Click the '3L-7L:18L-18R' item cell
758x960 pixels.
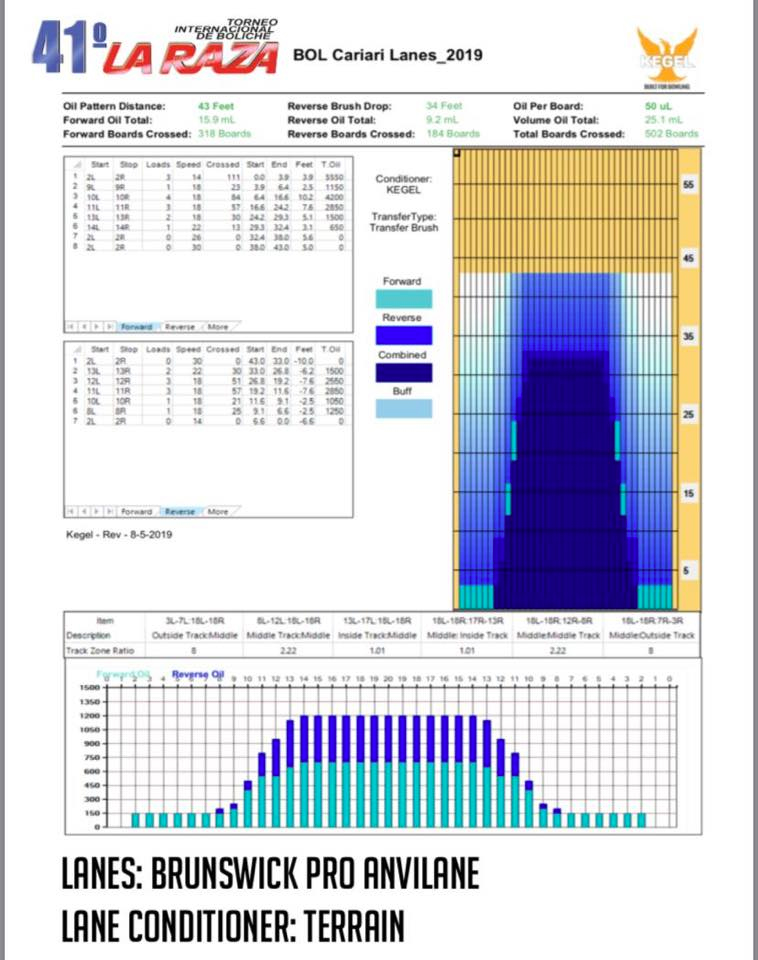click(194, 620)
